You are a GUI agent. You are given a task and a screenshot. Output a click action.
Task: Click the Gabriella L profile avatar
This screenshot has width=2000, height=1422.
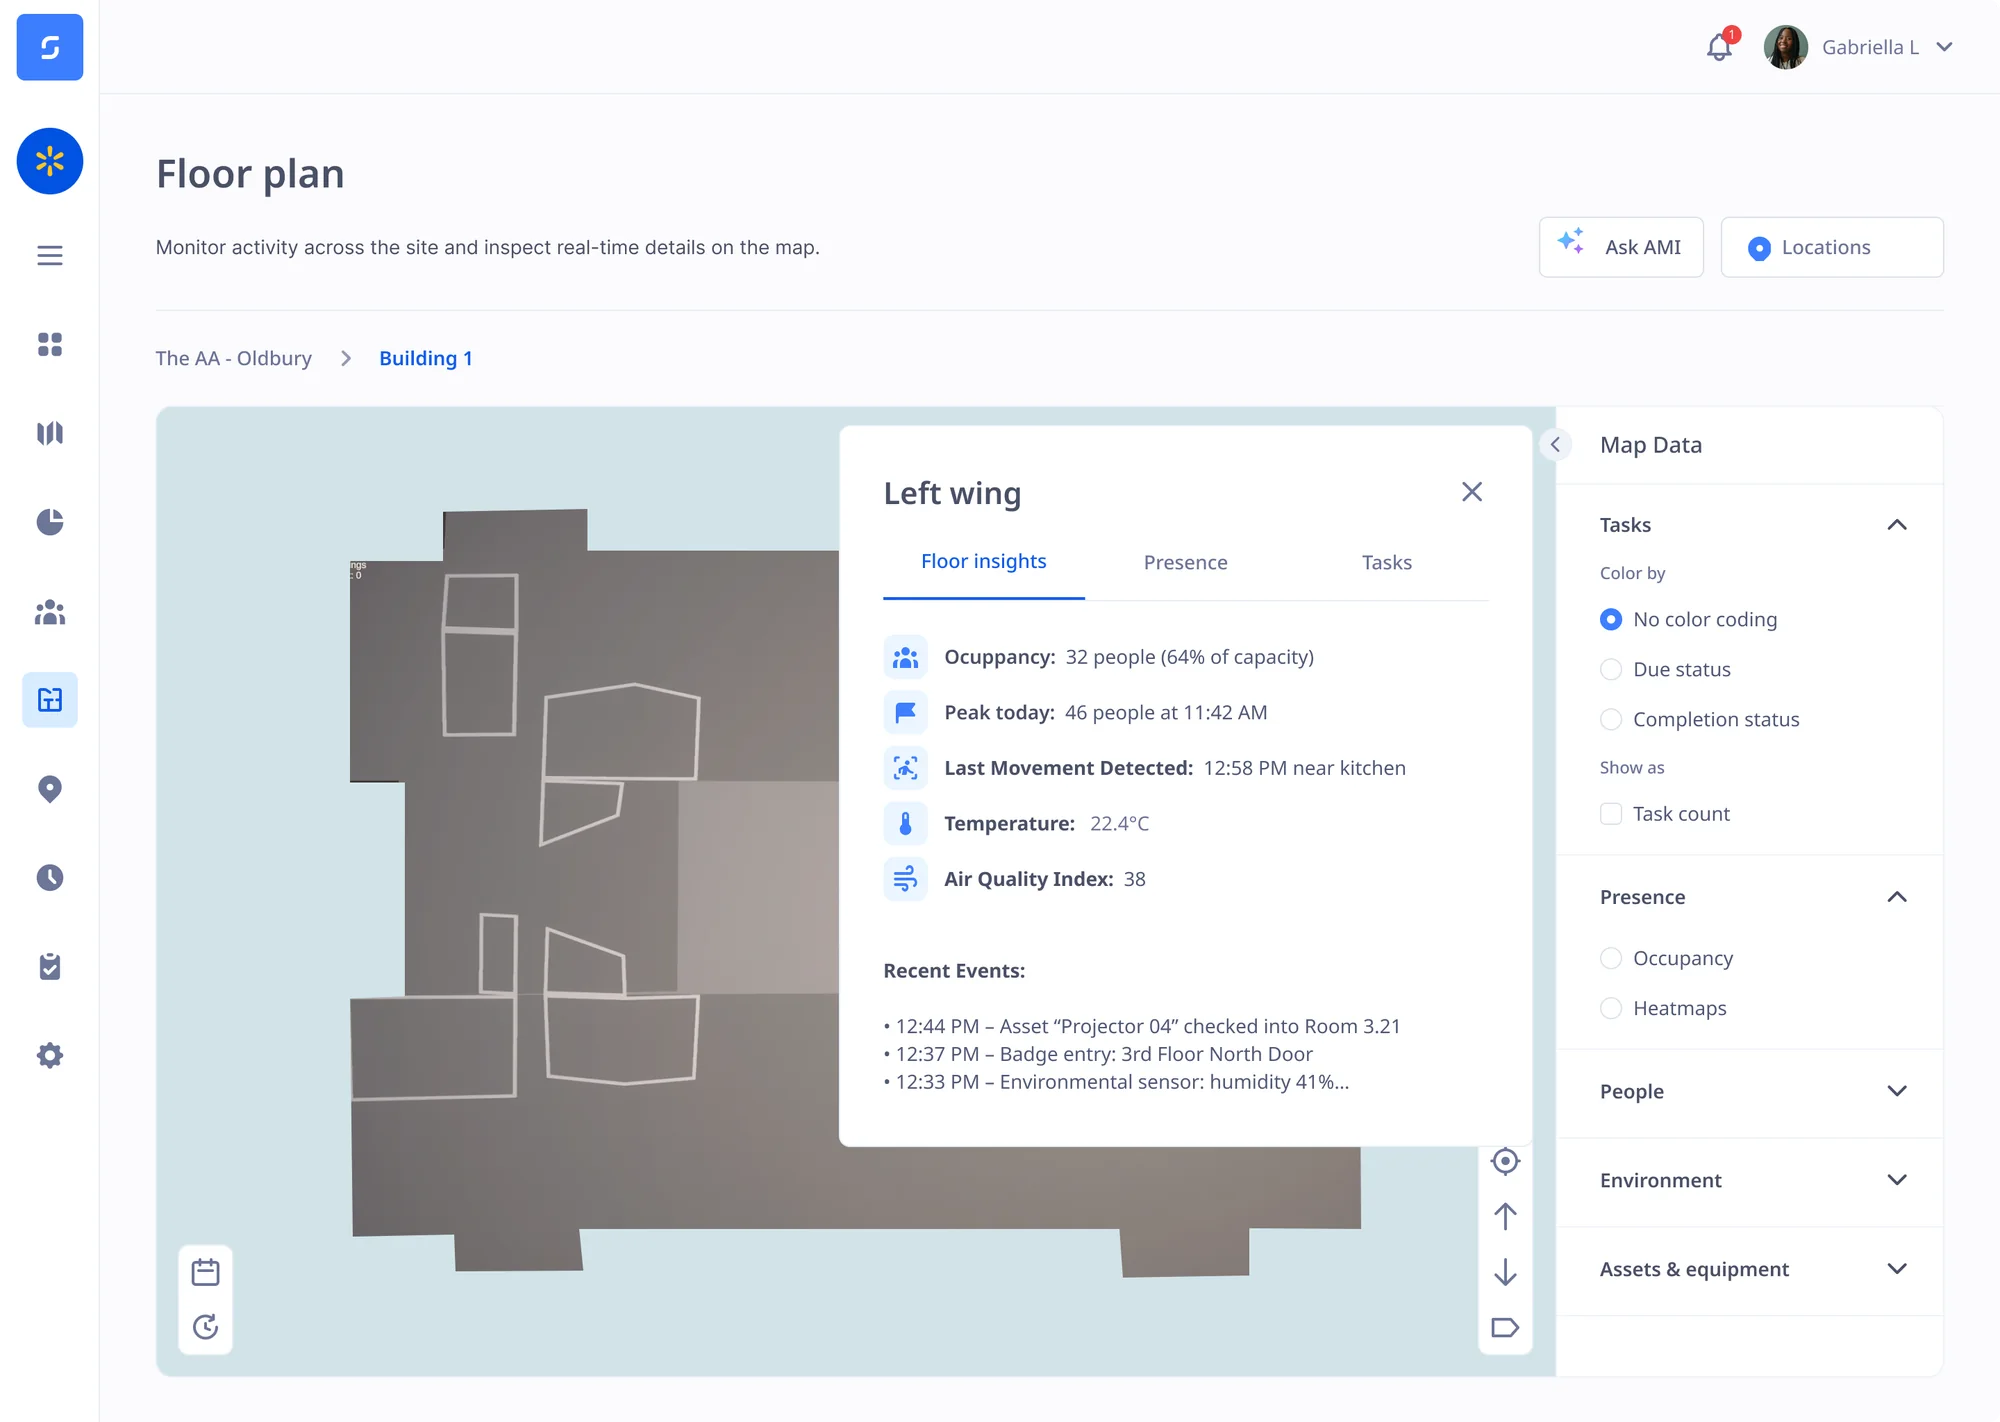(1786, 47)
